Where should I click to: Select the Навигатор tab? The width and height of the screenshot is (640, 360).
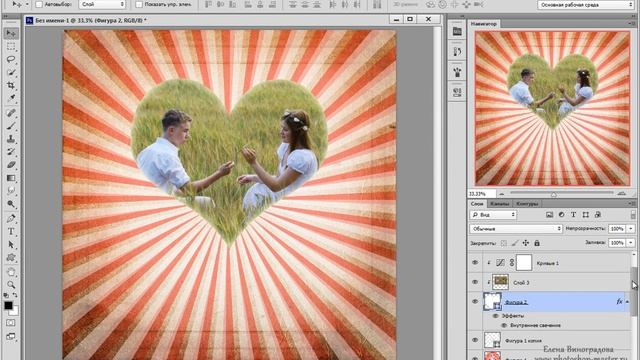coord(484,24)
